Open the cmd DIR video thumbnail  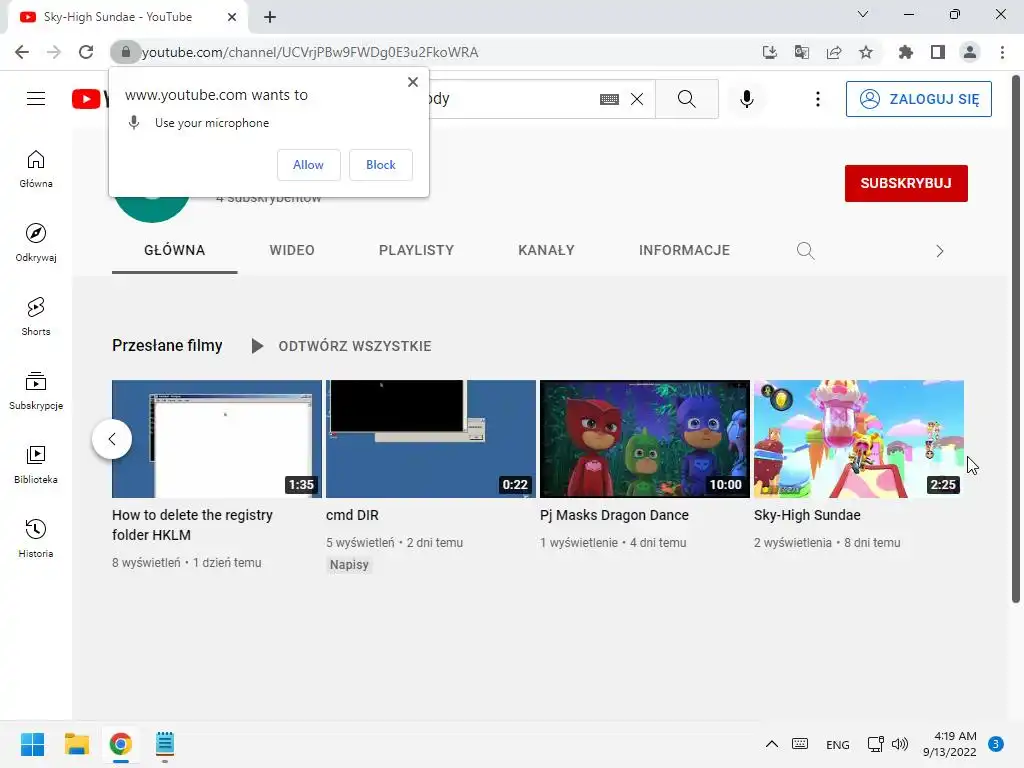click(x=431, y=439)
